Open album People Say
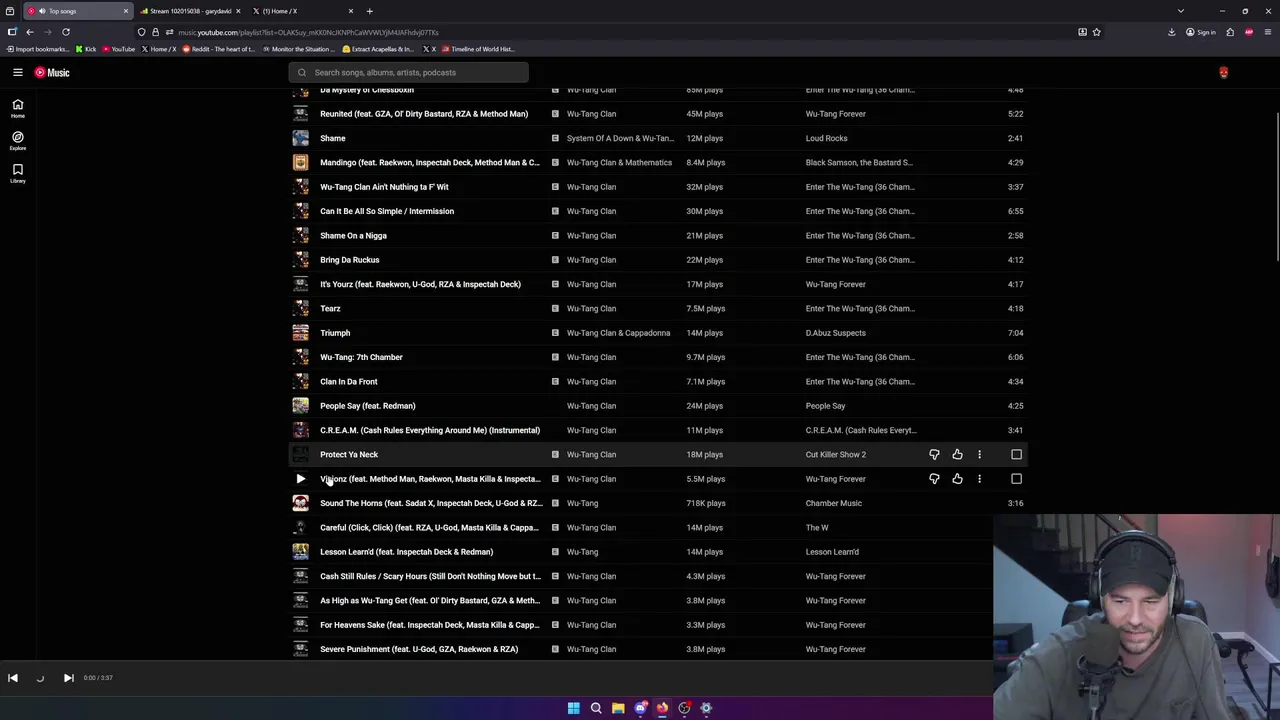This screenshot has width=1280, height=720. pos(825,406)
